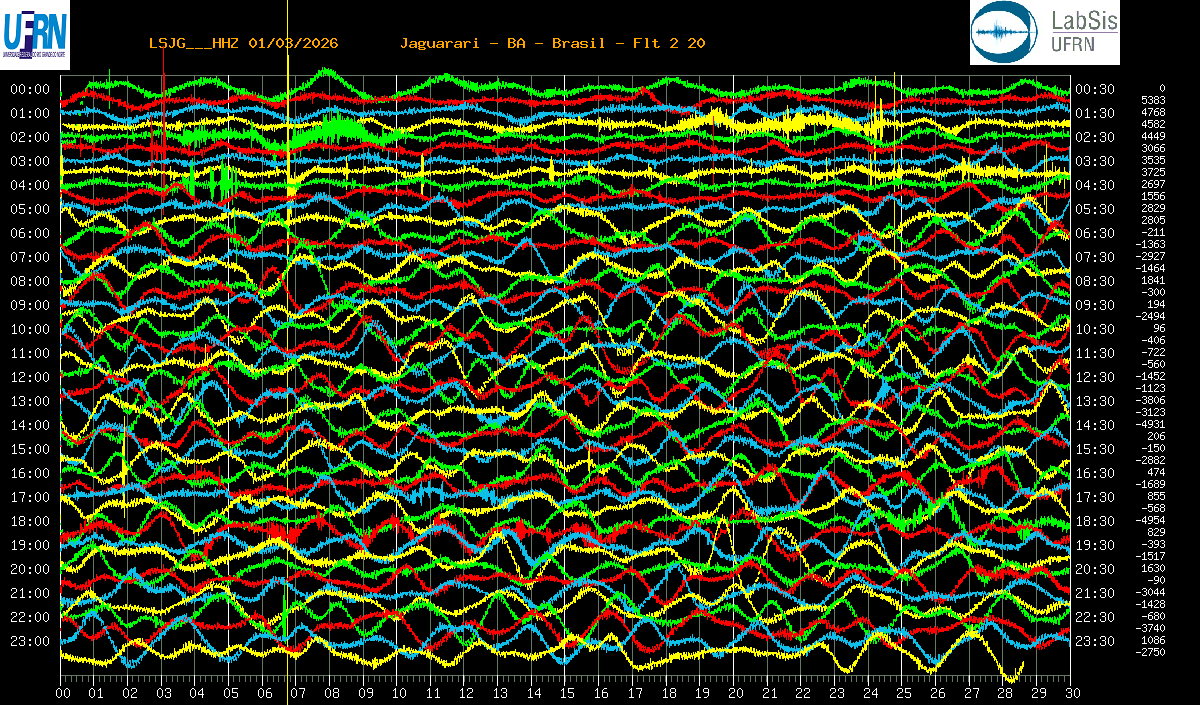Click the LabSis UFRN logo
Viewport: 1200px width, 705px height.
point(1045,33)
